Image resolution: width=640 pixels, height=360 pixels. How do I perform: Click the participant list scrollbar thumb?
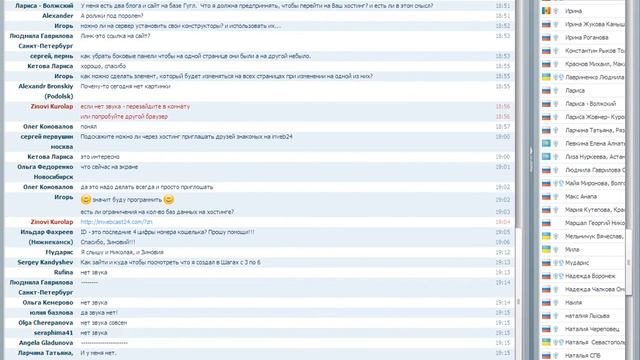[629, 262]
